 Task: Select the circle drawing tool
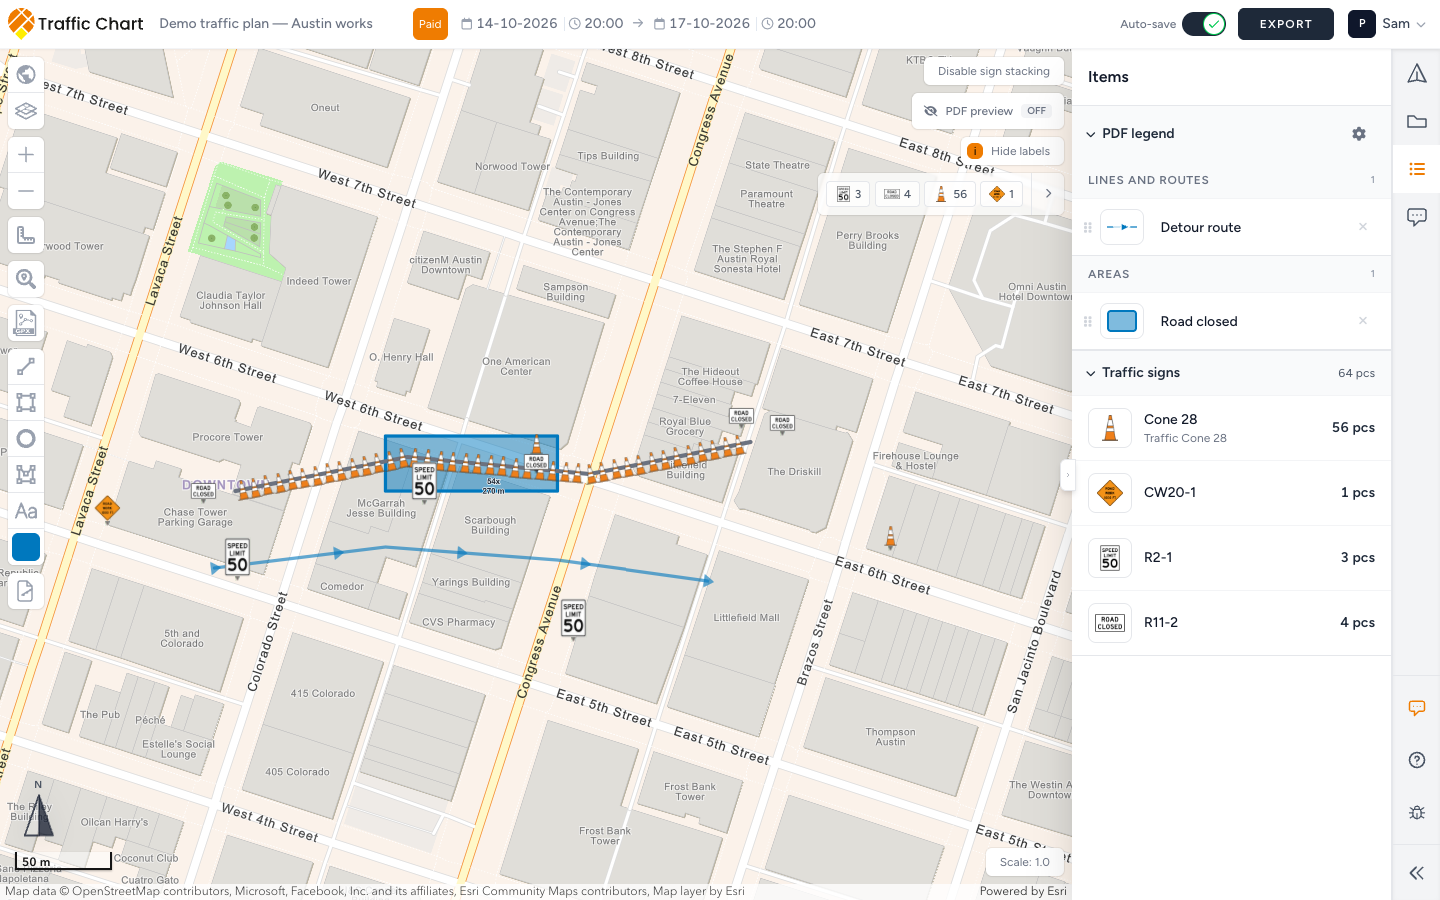(26, 439)
